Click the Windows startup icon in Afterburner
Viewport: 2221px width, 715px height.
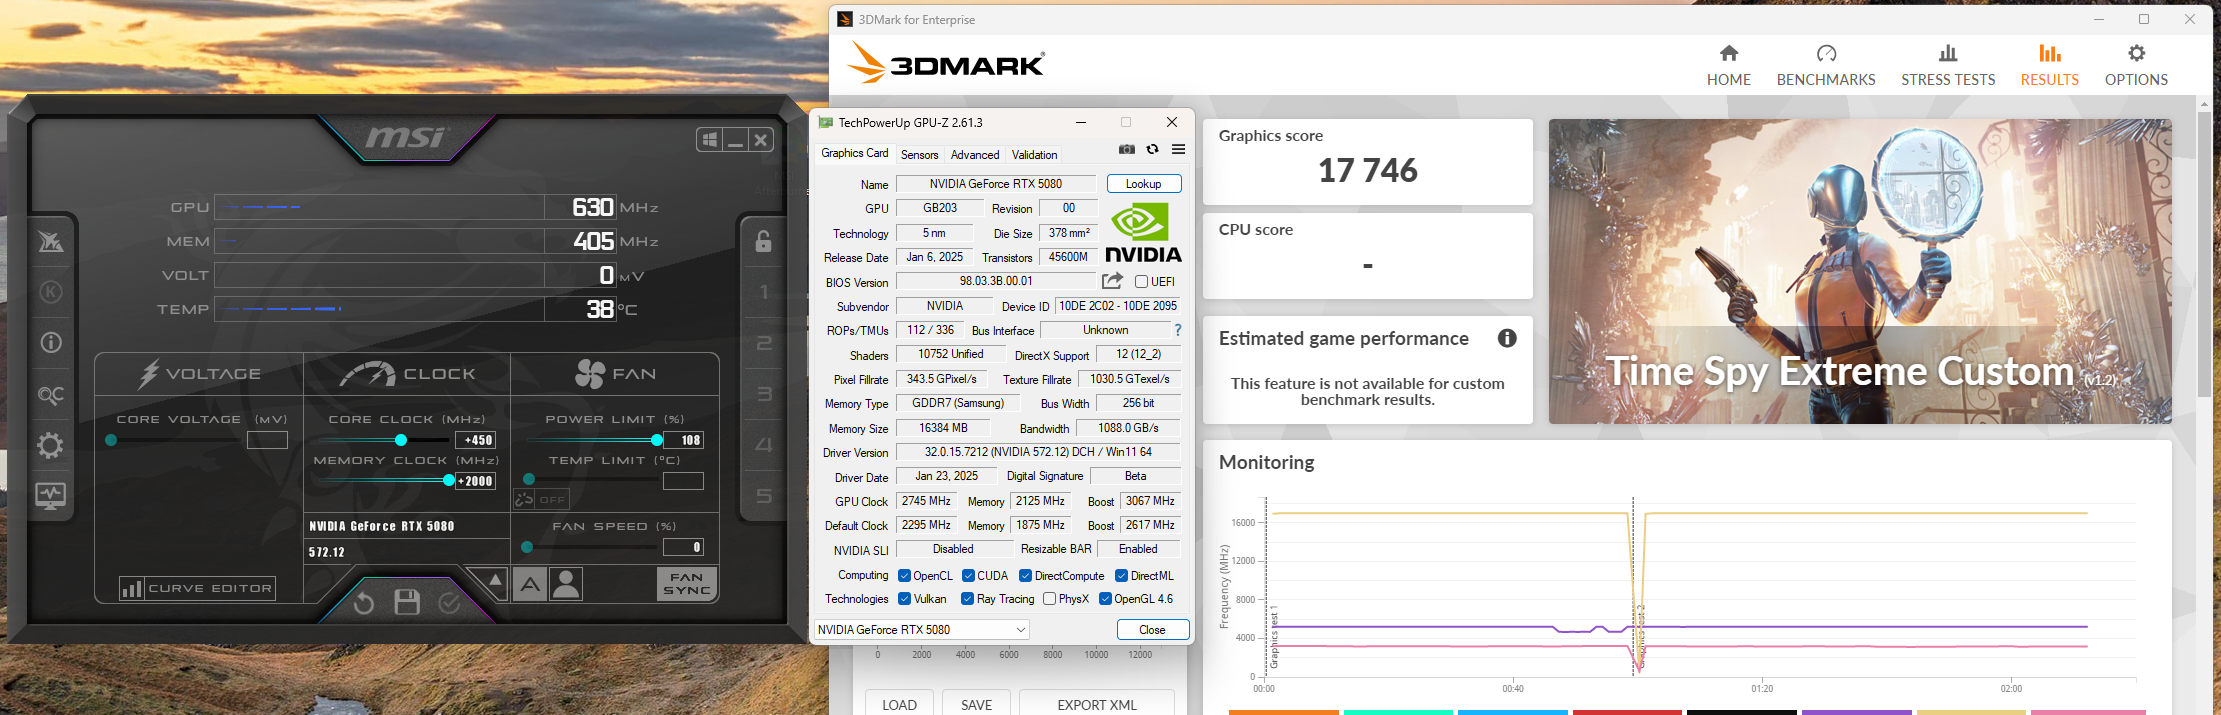tap(709, 140)
